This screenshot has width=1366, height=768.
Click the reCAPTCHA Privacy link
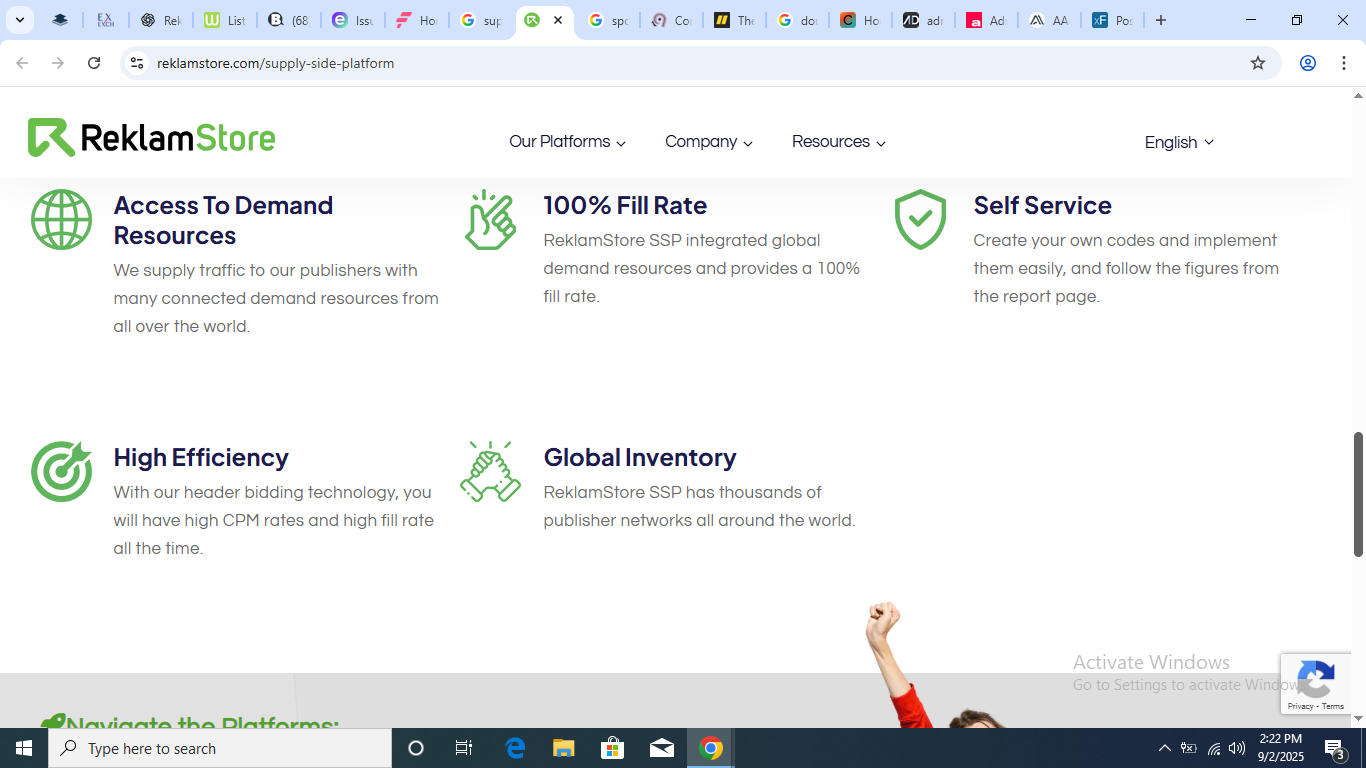tap(1300, 706)
